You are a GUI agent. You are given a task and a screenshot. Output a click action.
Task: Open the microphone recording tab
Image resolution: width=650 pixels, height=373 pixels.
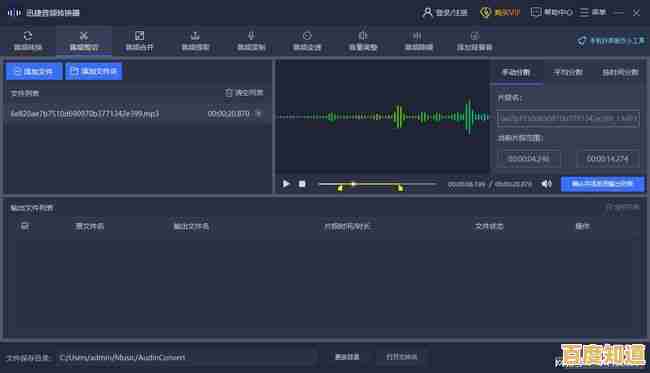pos(251,41)
